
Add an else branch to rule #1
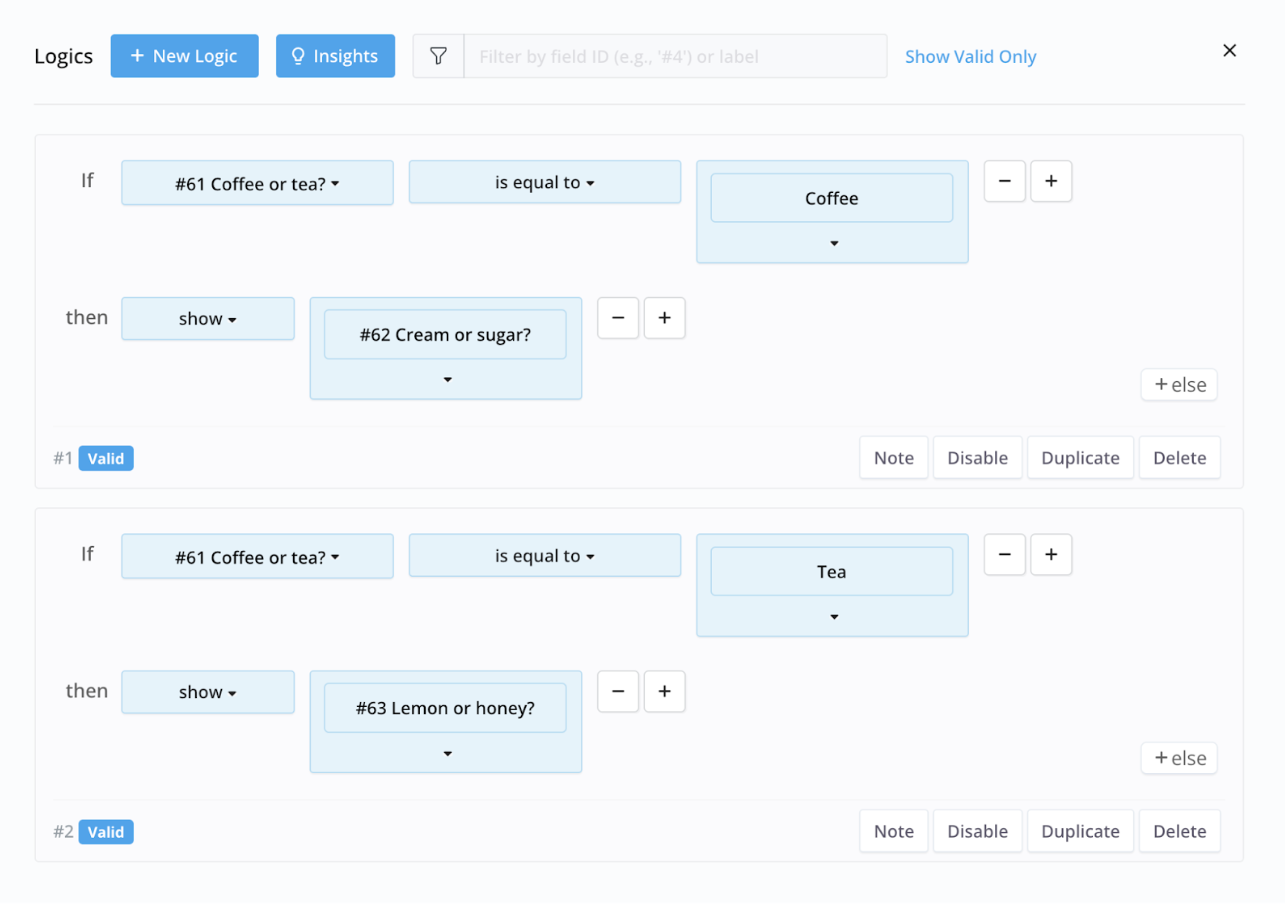click(1179, 385)
